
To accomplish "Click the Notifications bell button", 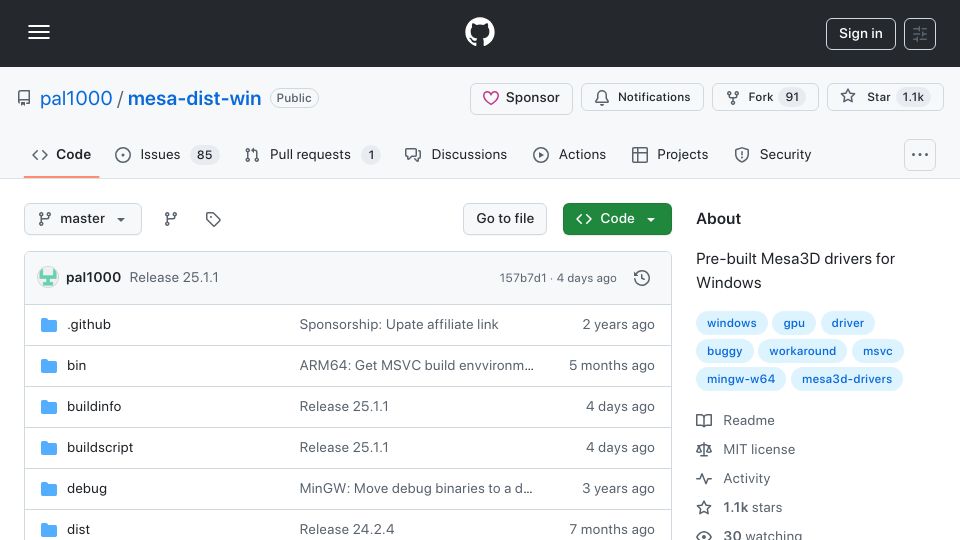I will [642, 97].
